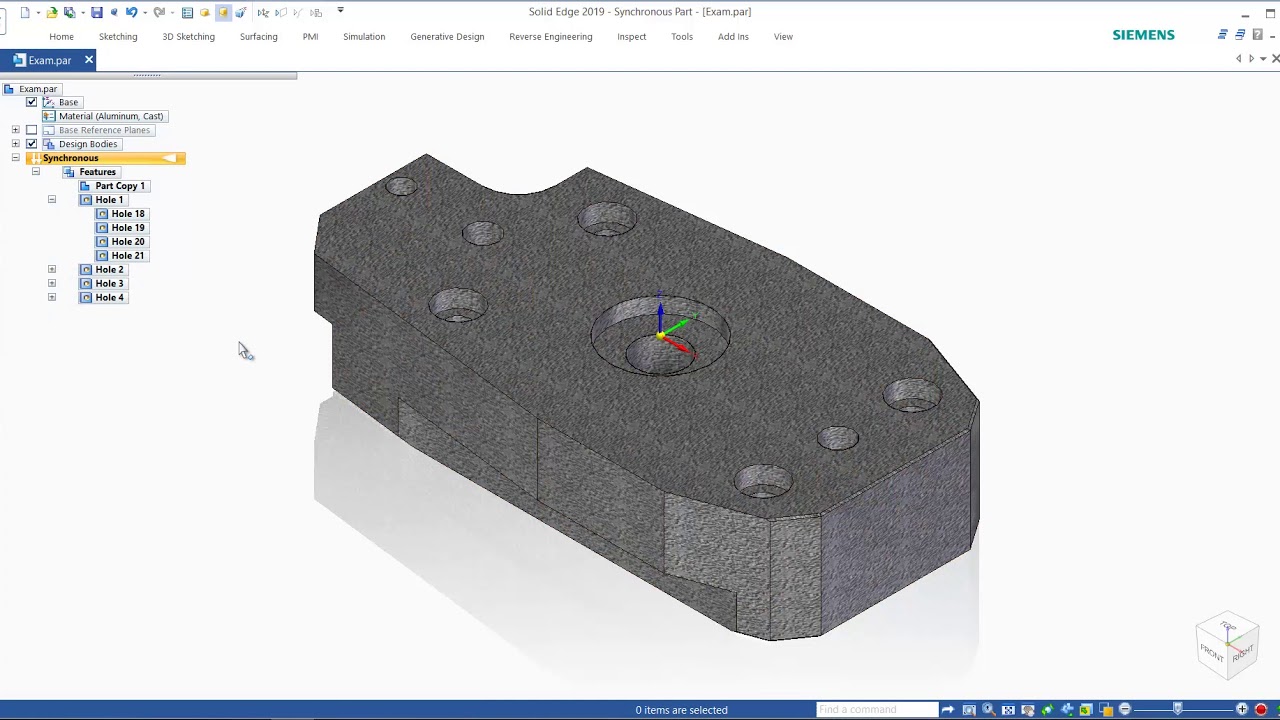The width and height of the screenshot is (1280, 720).
Task: Select Part Copy 1 in the feature tree
Action: [120, 186]
